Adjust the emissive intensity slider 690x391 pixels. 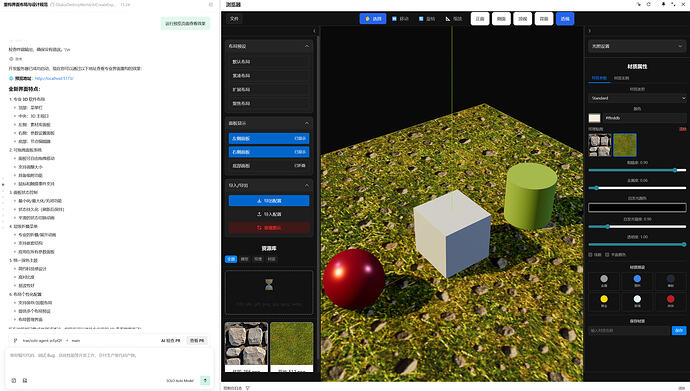[637, 227]
